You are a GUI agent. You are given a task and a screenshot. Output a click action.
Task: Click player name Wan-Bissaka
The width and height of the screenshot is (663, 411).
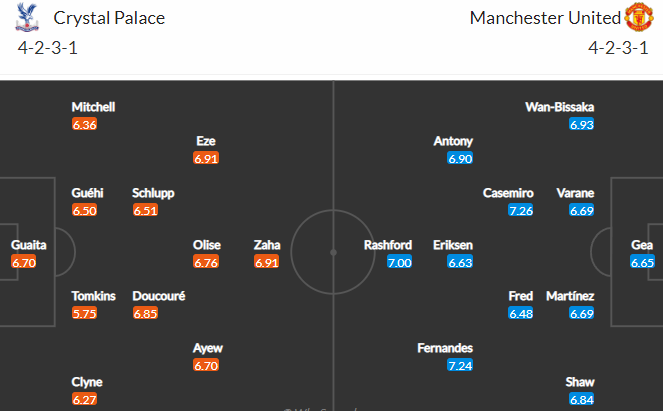(559, 107)
